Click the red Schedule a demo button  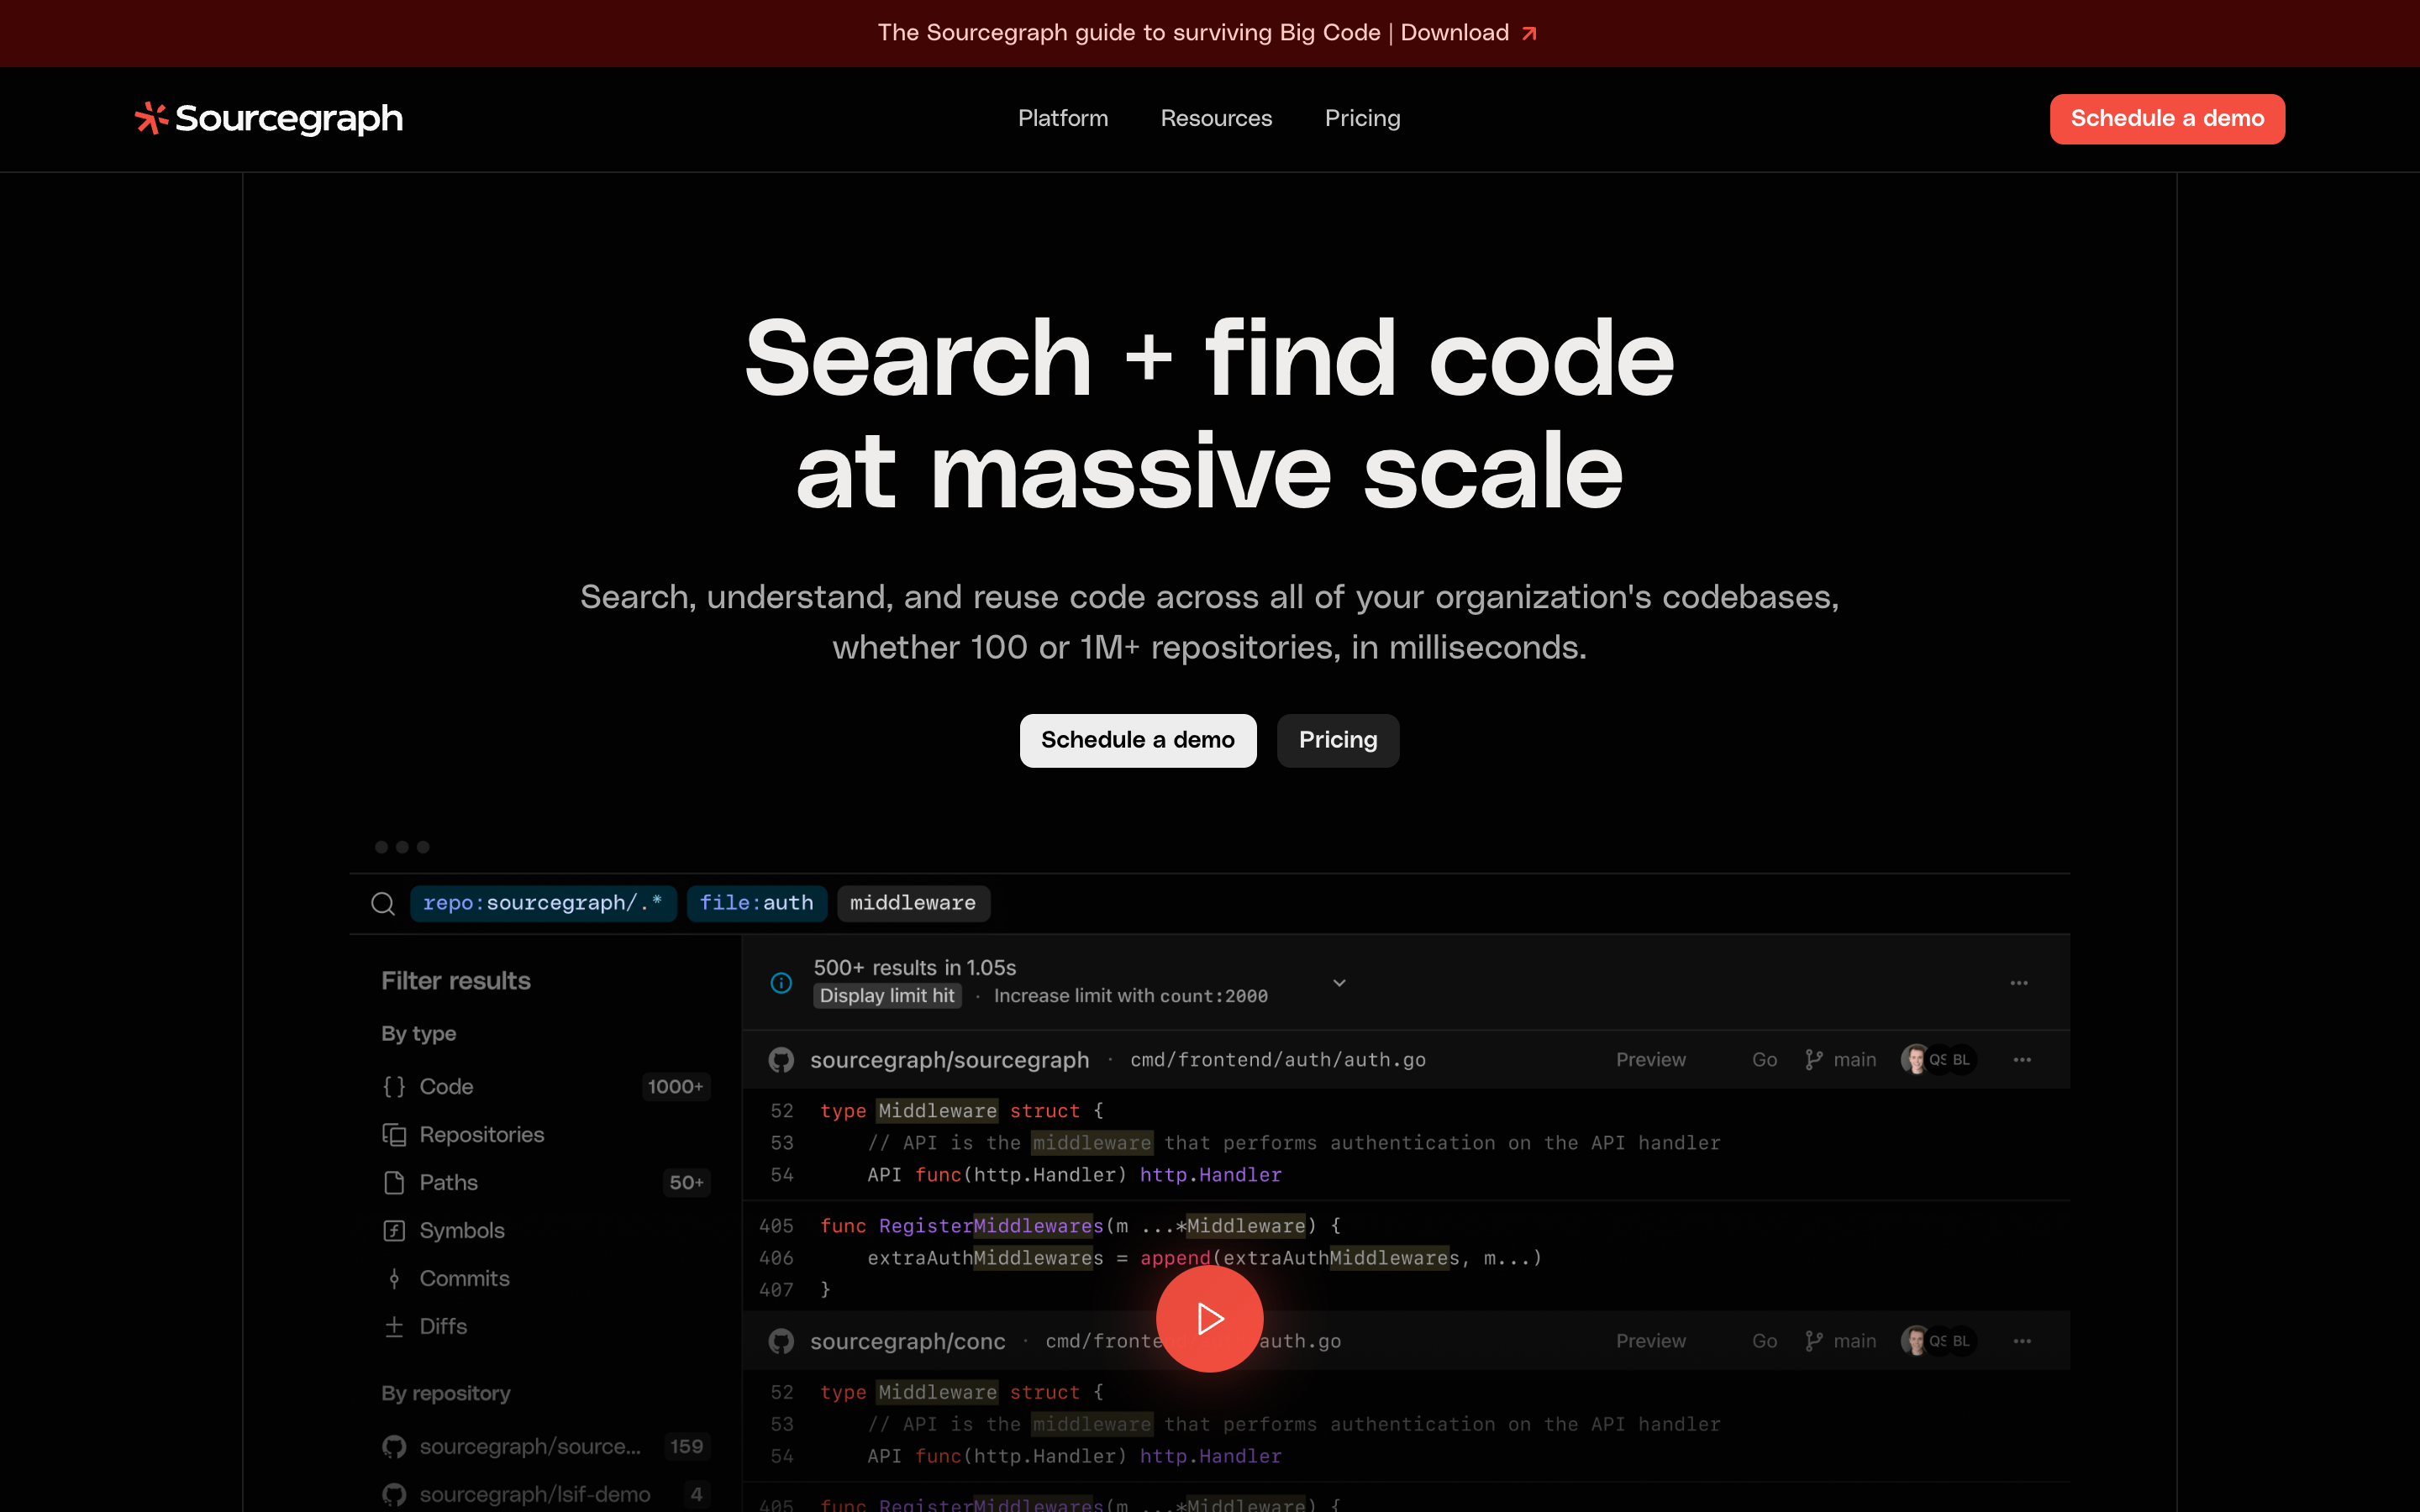2167,119
